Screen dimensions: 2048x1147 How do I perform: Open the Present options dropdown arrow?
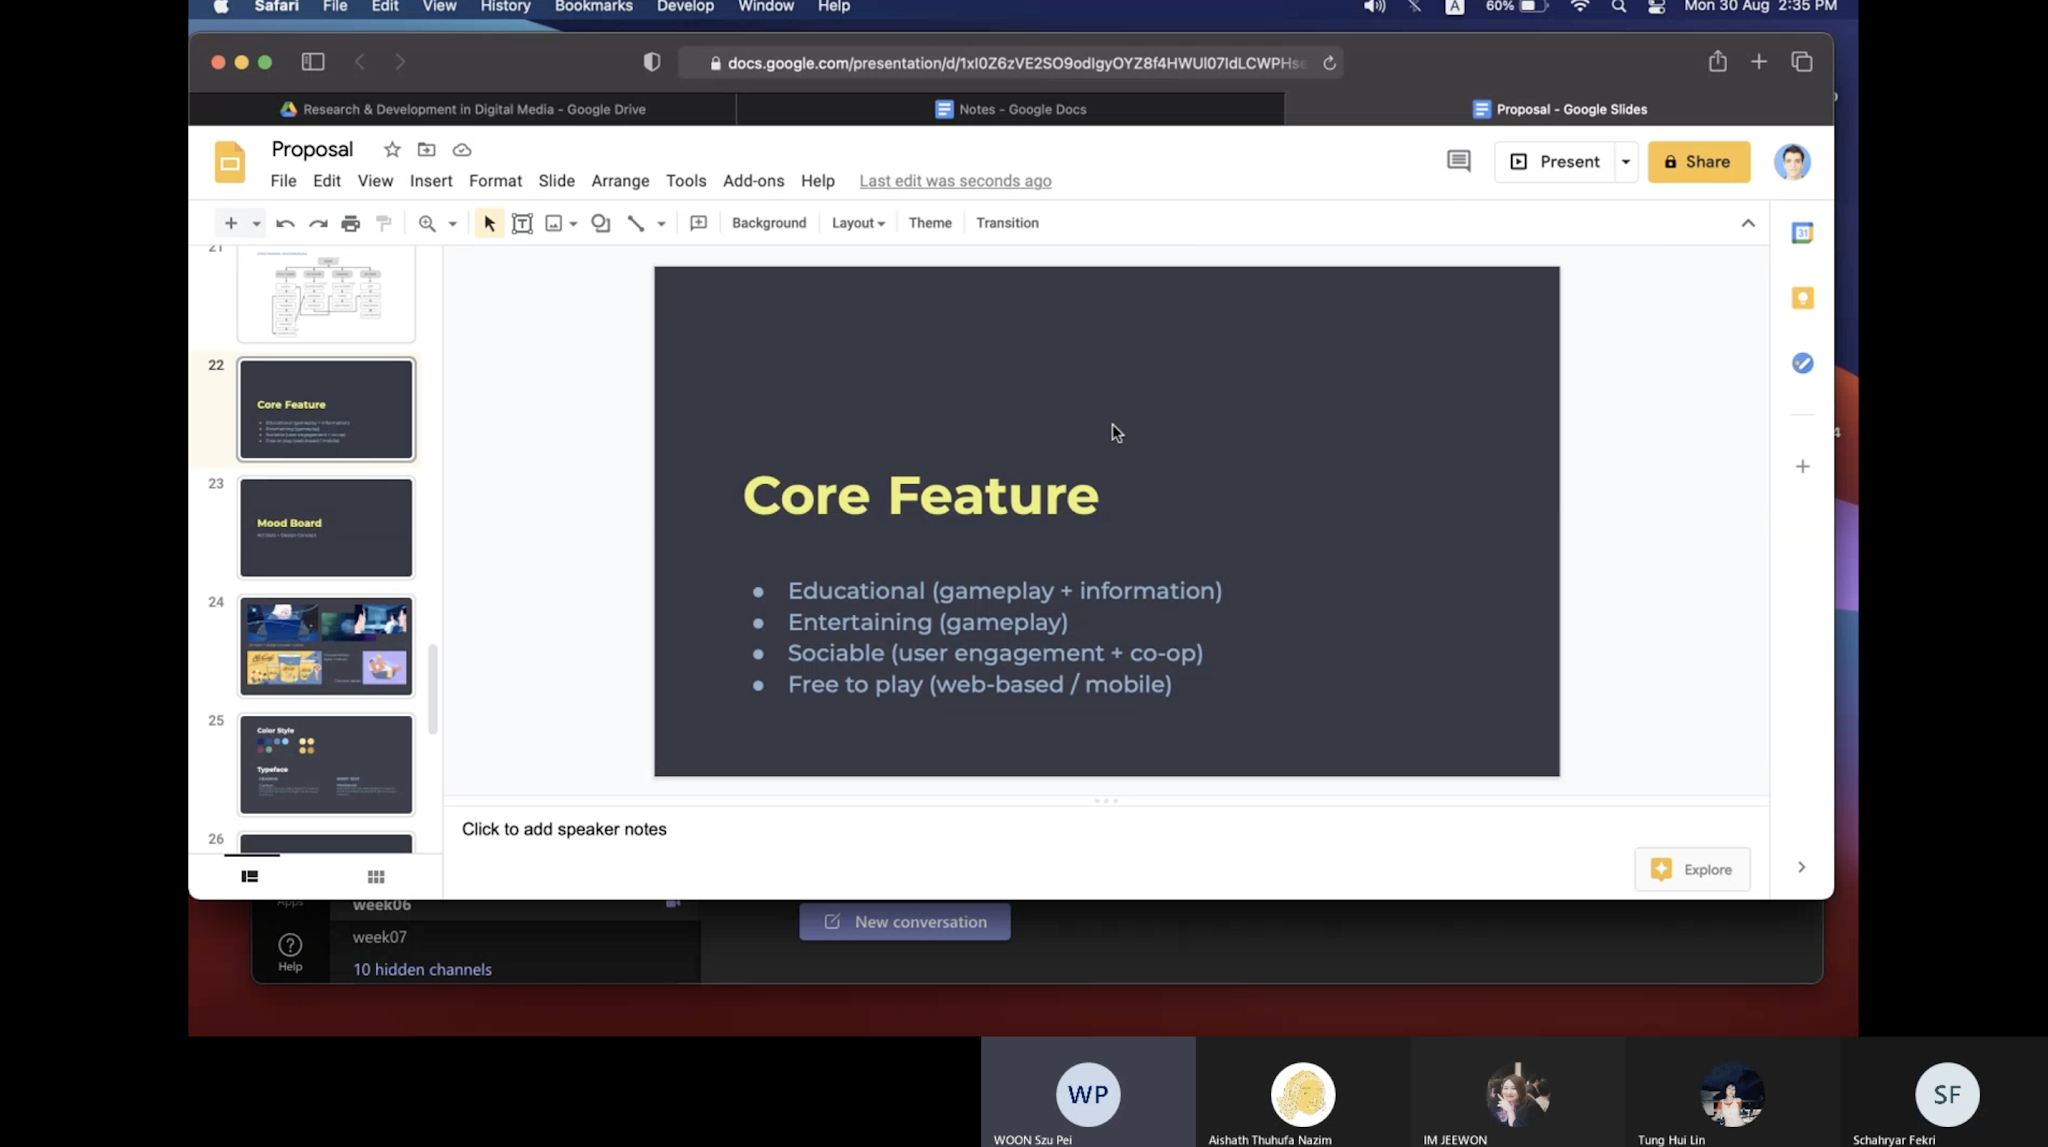click(1626, 162)
